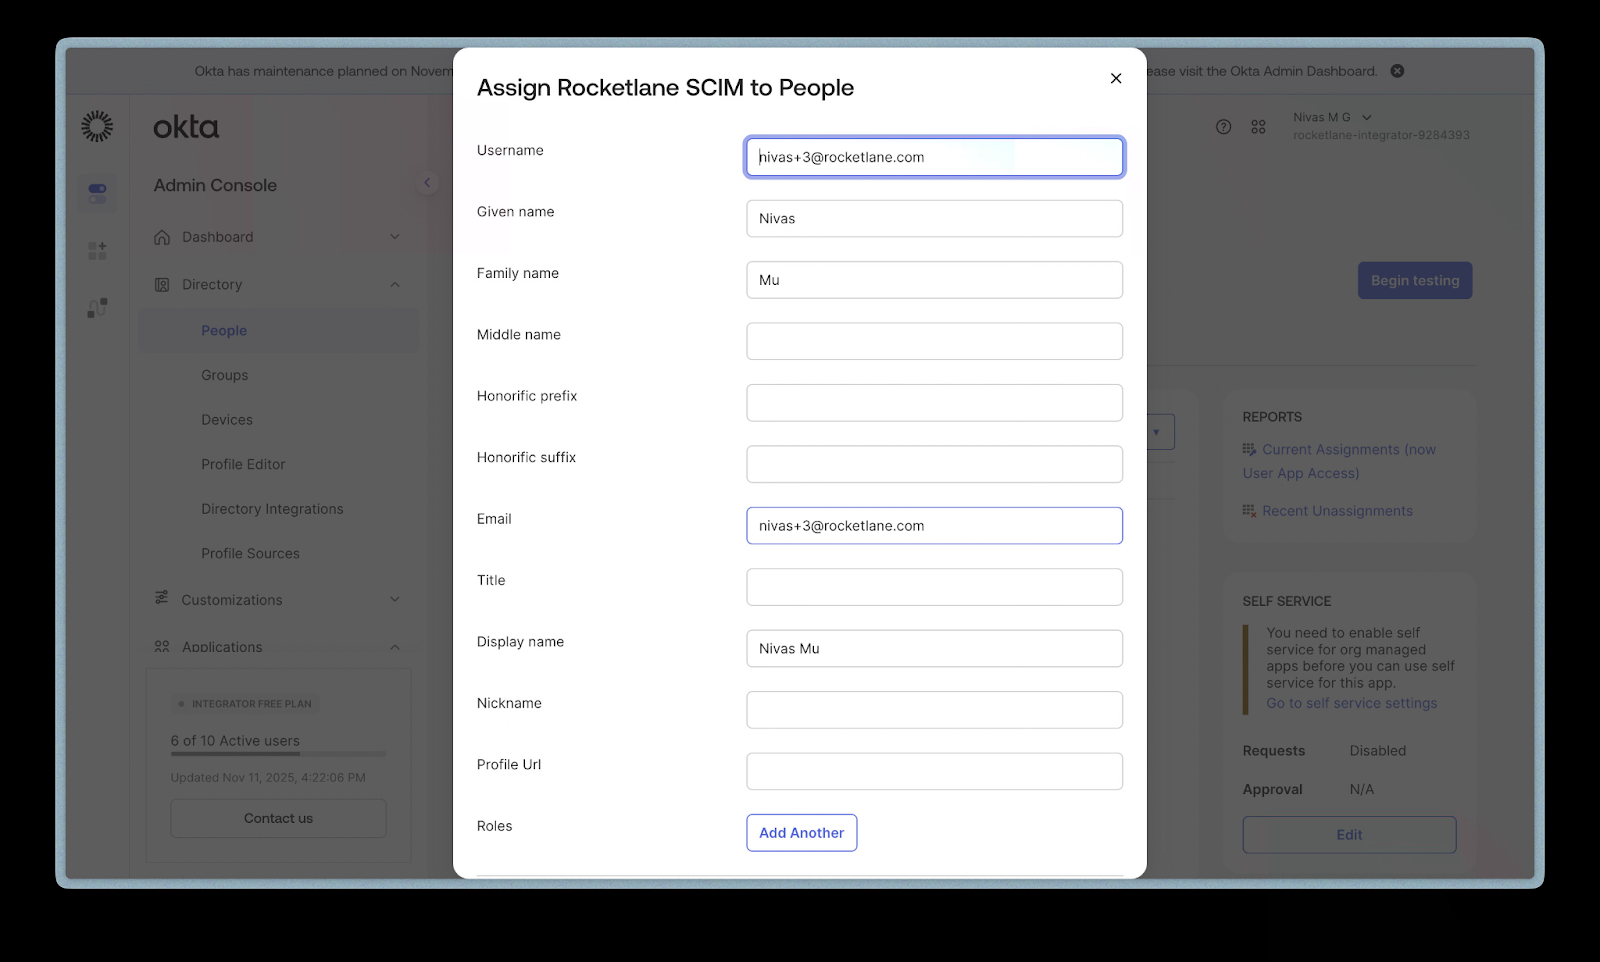Click the Dashboard home icon
Image resolution: width=1600 pixels, height=962 pixels.
pyautogui.click(x=162, y=237)
